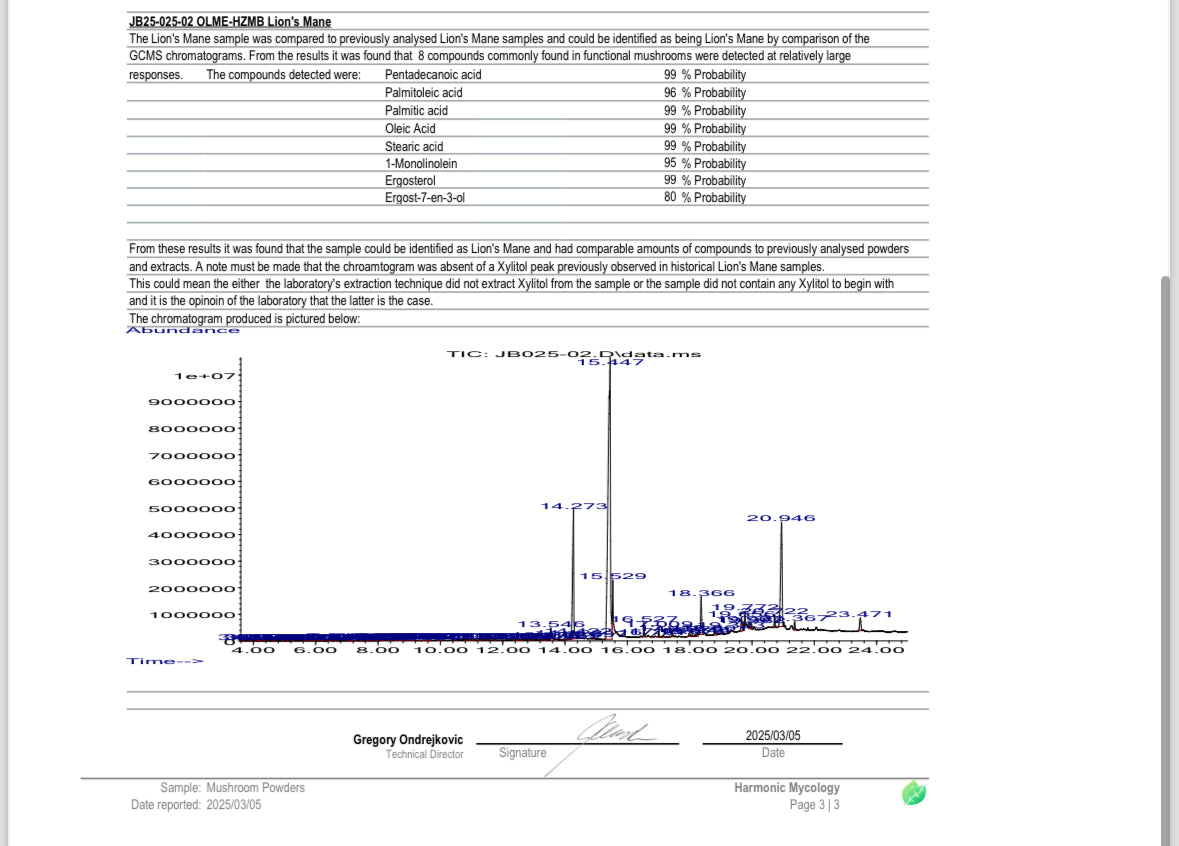Click the signature scribble above the Signature line
This screenshot has width=1179, height=846.
pyautogui.click(x=613, y=729)
